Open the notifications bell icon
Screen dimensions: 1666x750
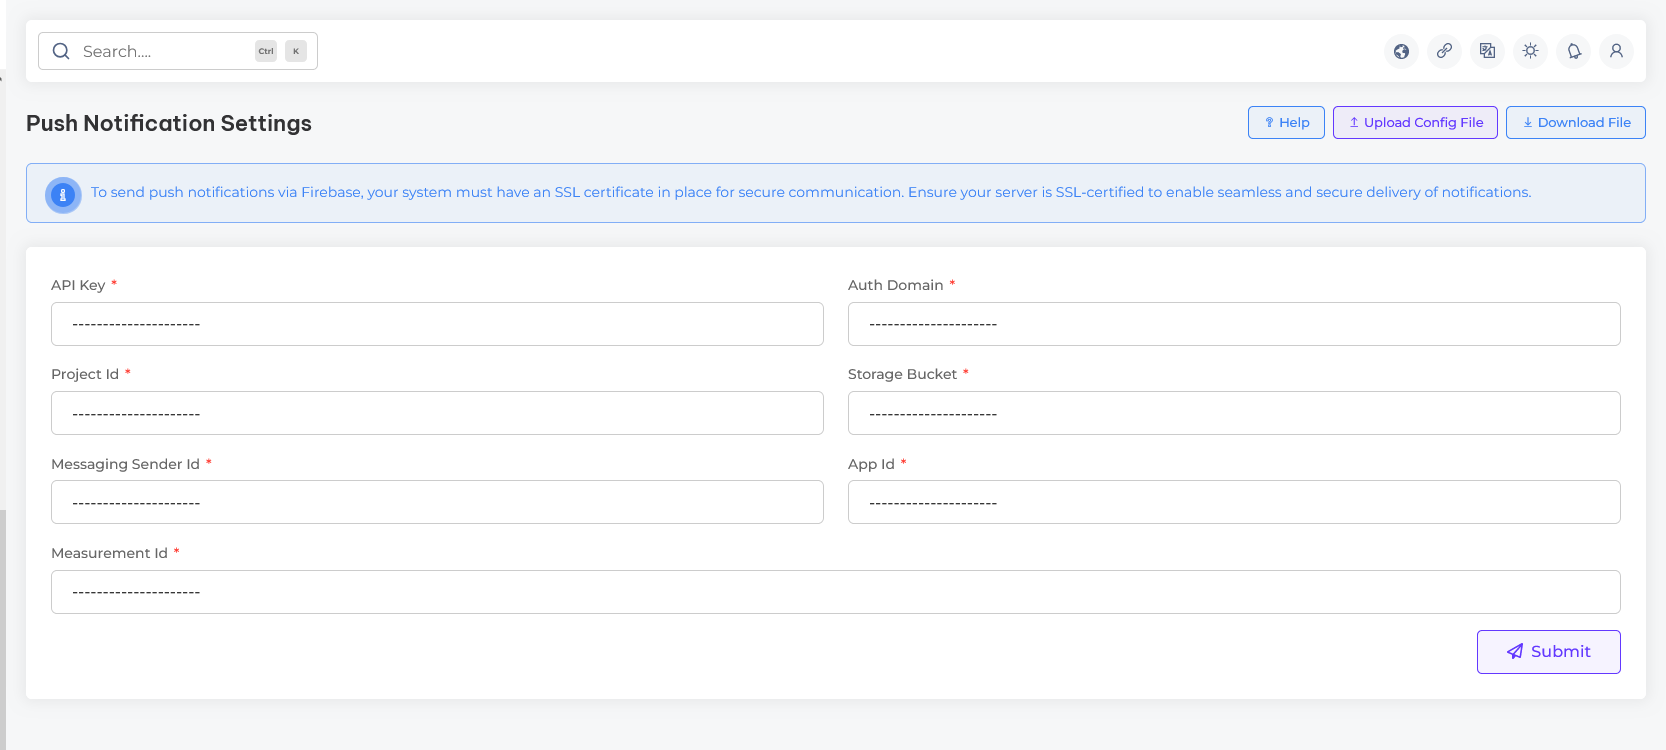pos(1574,51)
